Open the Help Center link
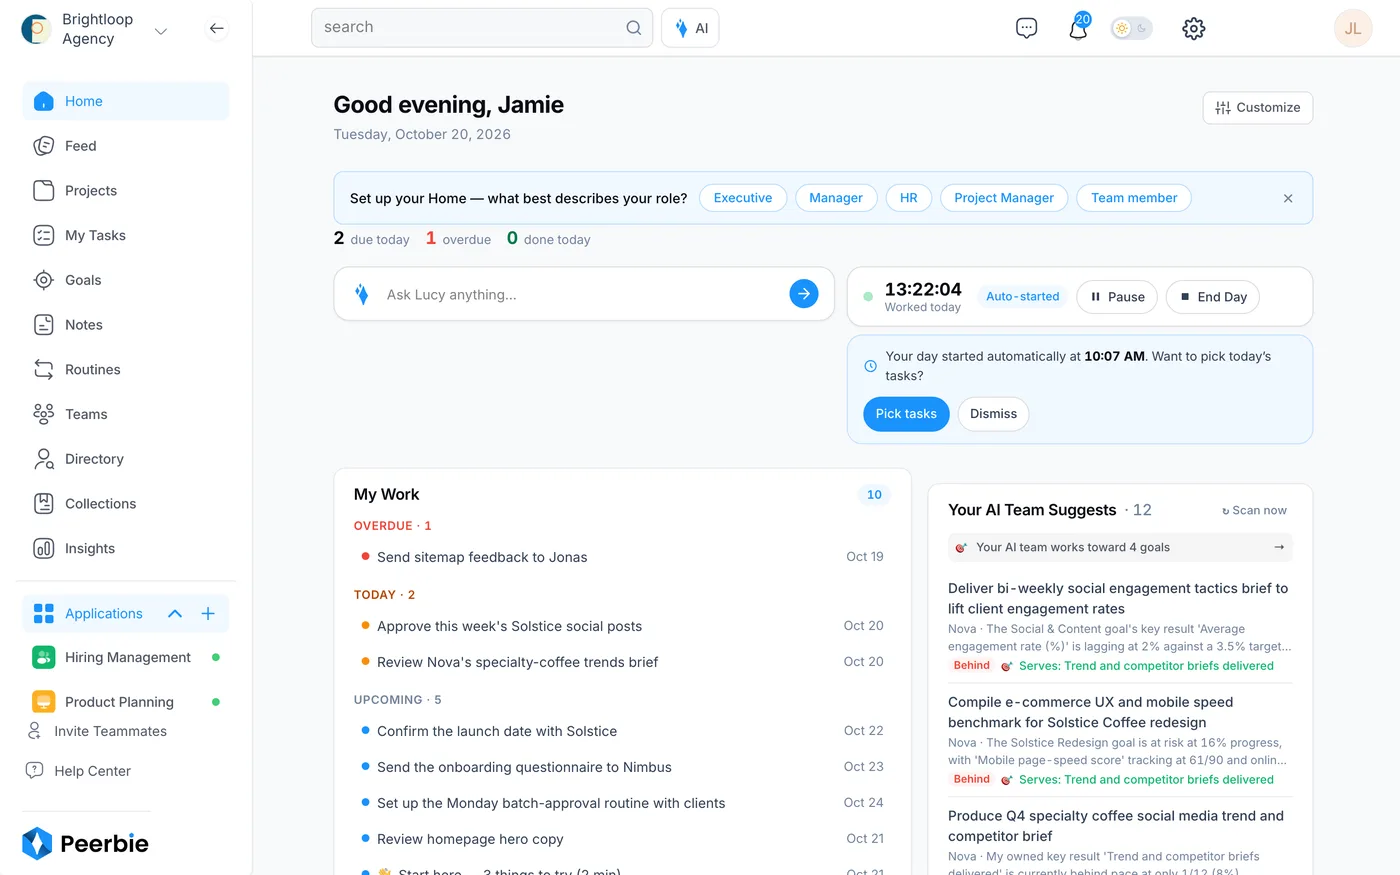The width and height of the screenshot is (1400, 875). [x=78, y=771]
